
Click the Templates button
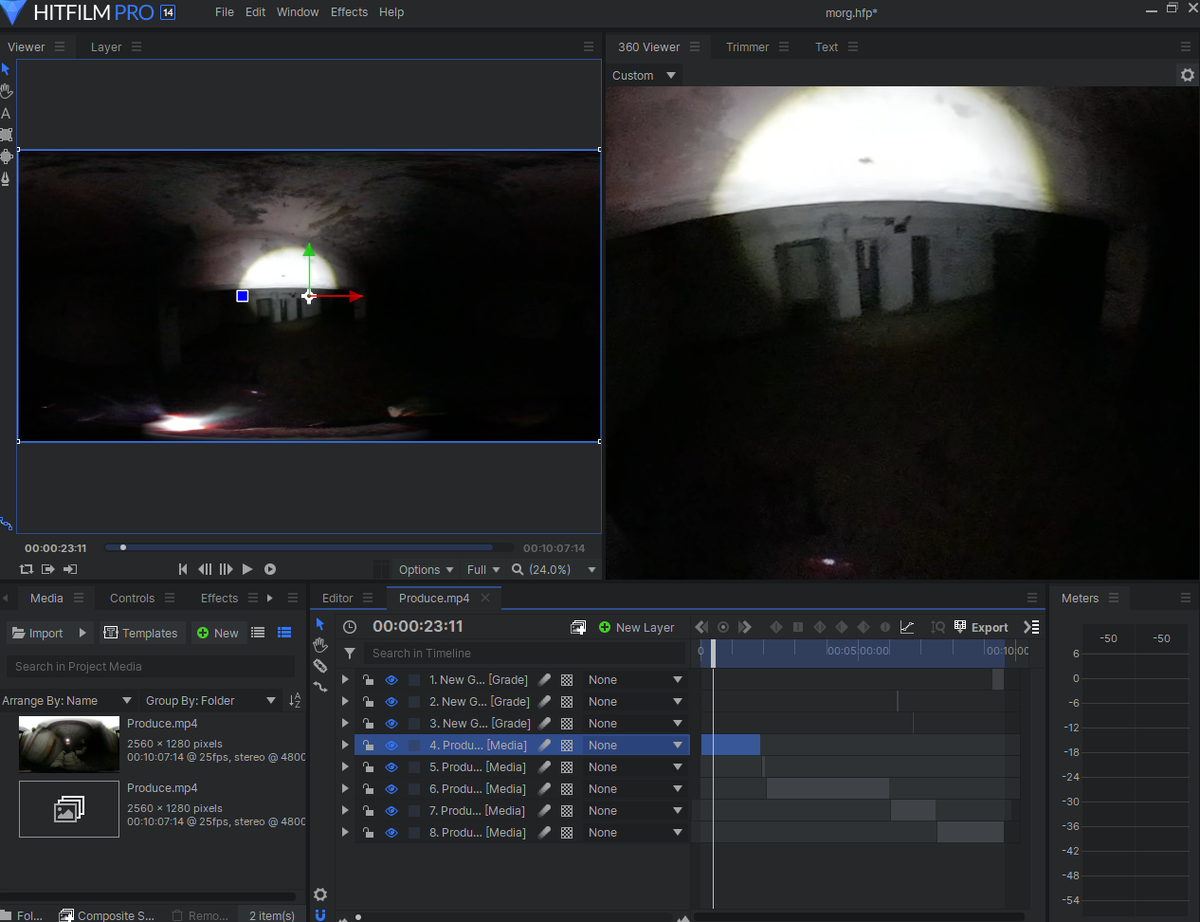pyautogui.click(x=141, y=633)
